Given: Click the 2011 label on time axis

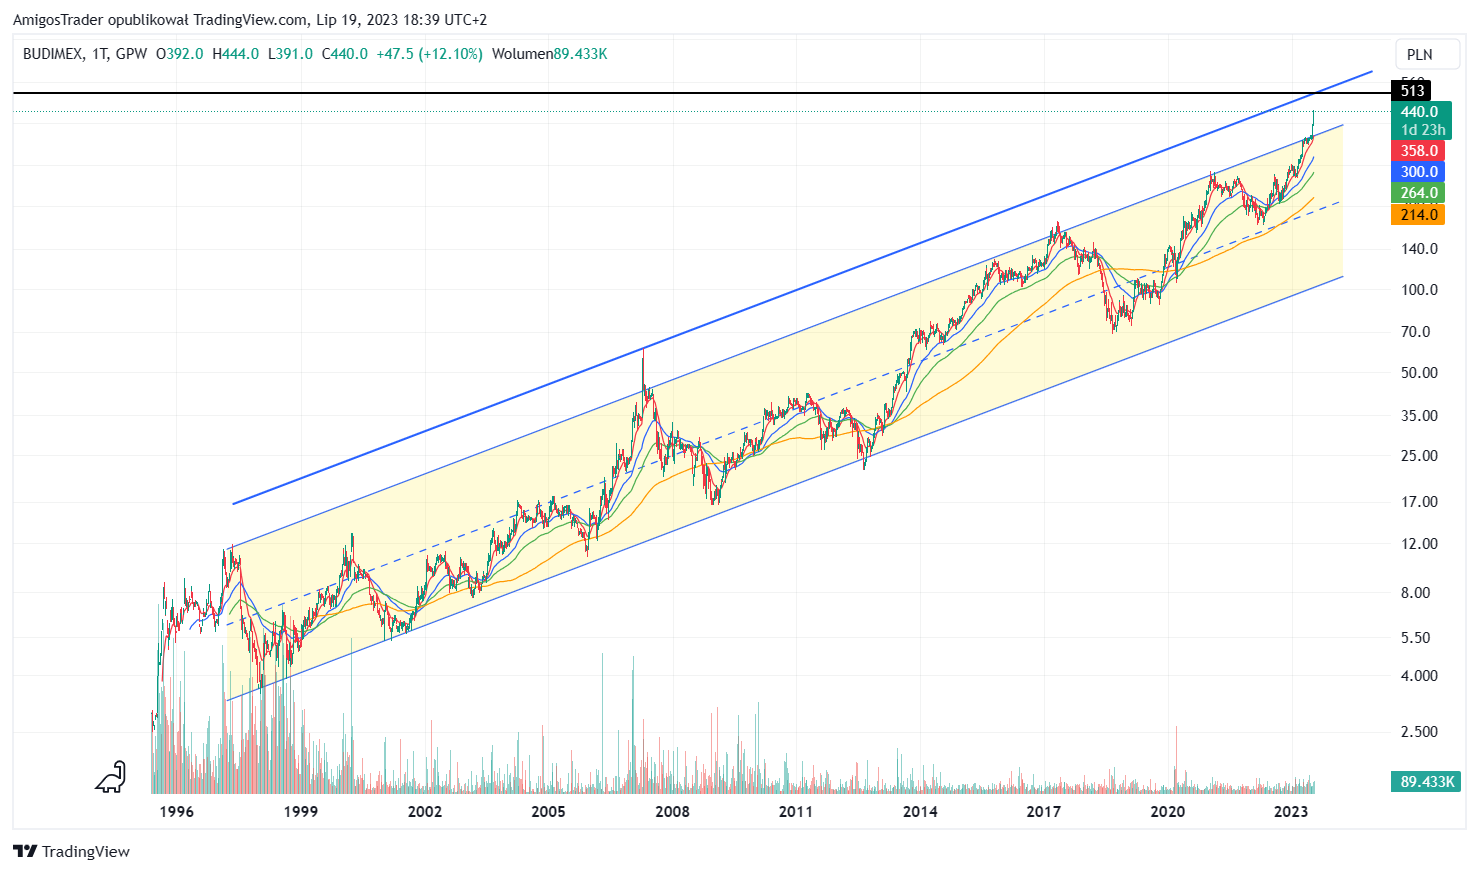Looking at the screenshot, I should coord(796,811).
